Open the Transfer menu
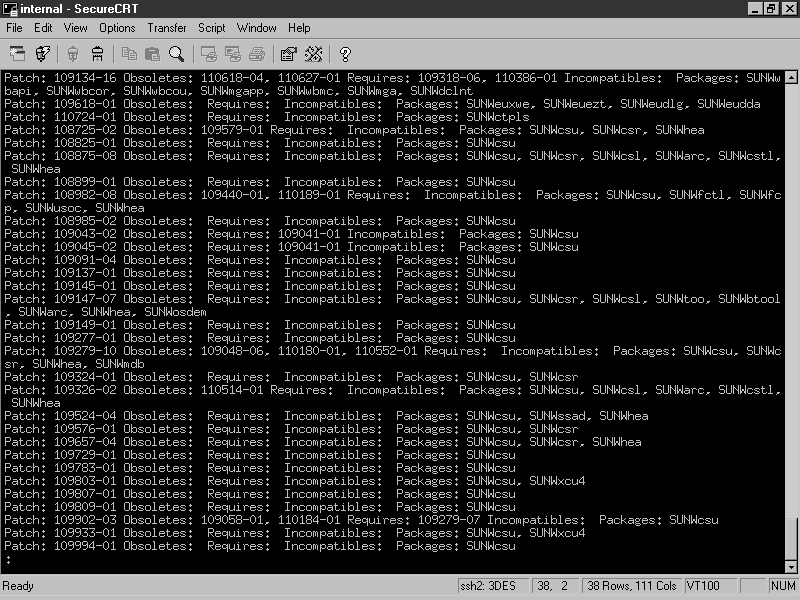The height and width of the screenshot is (600, 800). 166,28
